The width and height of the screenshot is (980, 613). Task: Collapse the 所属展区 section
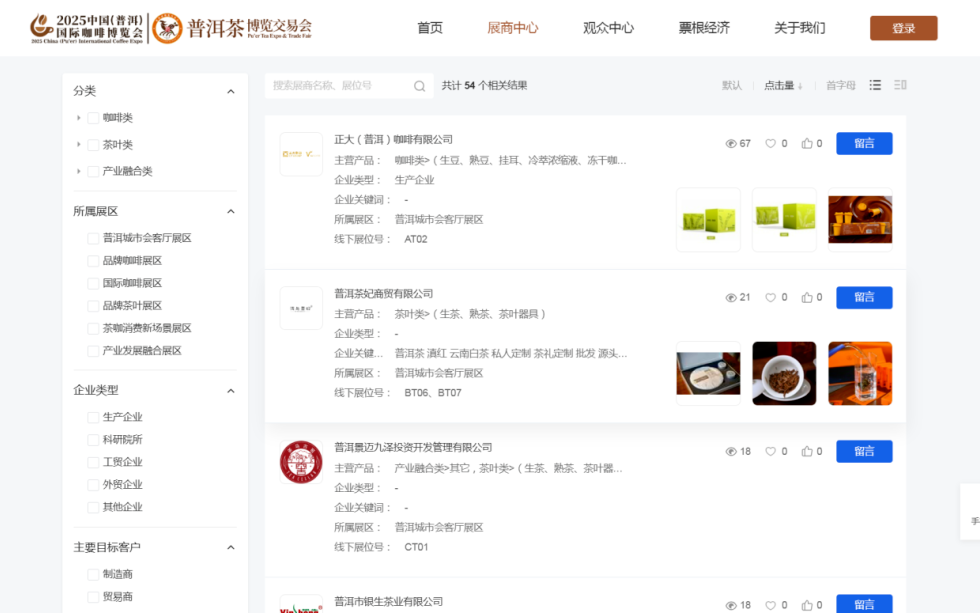(x=231, y=211)
